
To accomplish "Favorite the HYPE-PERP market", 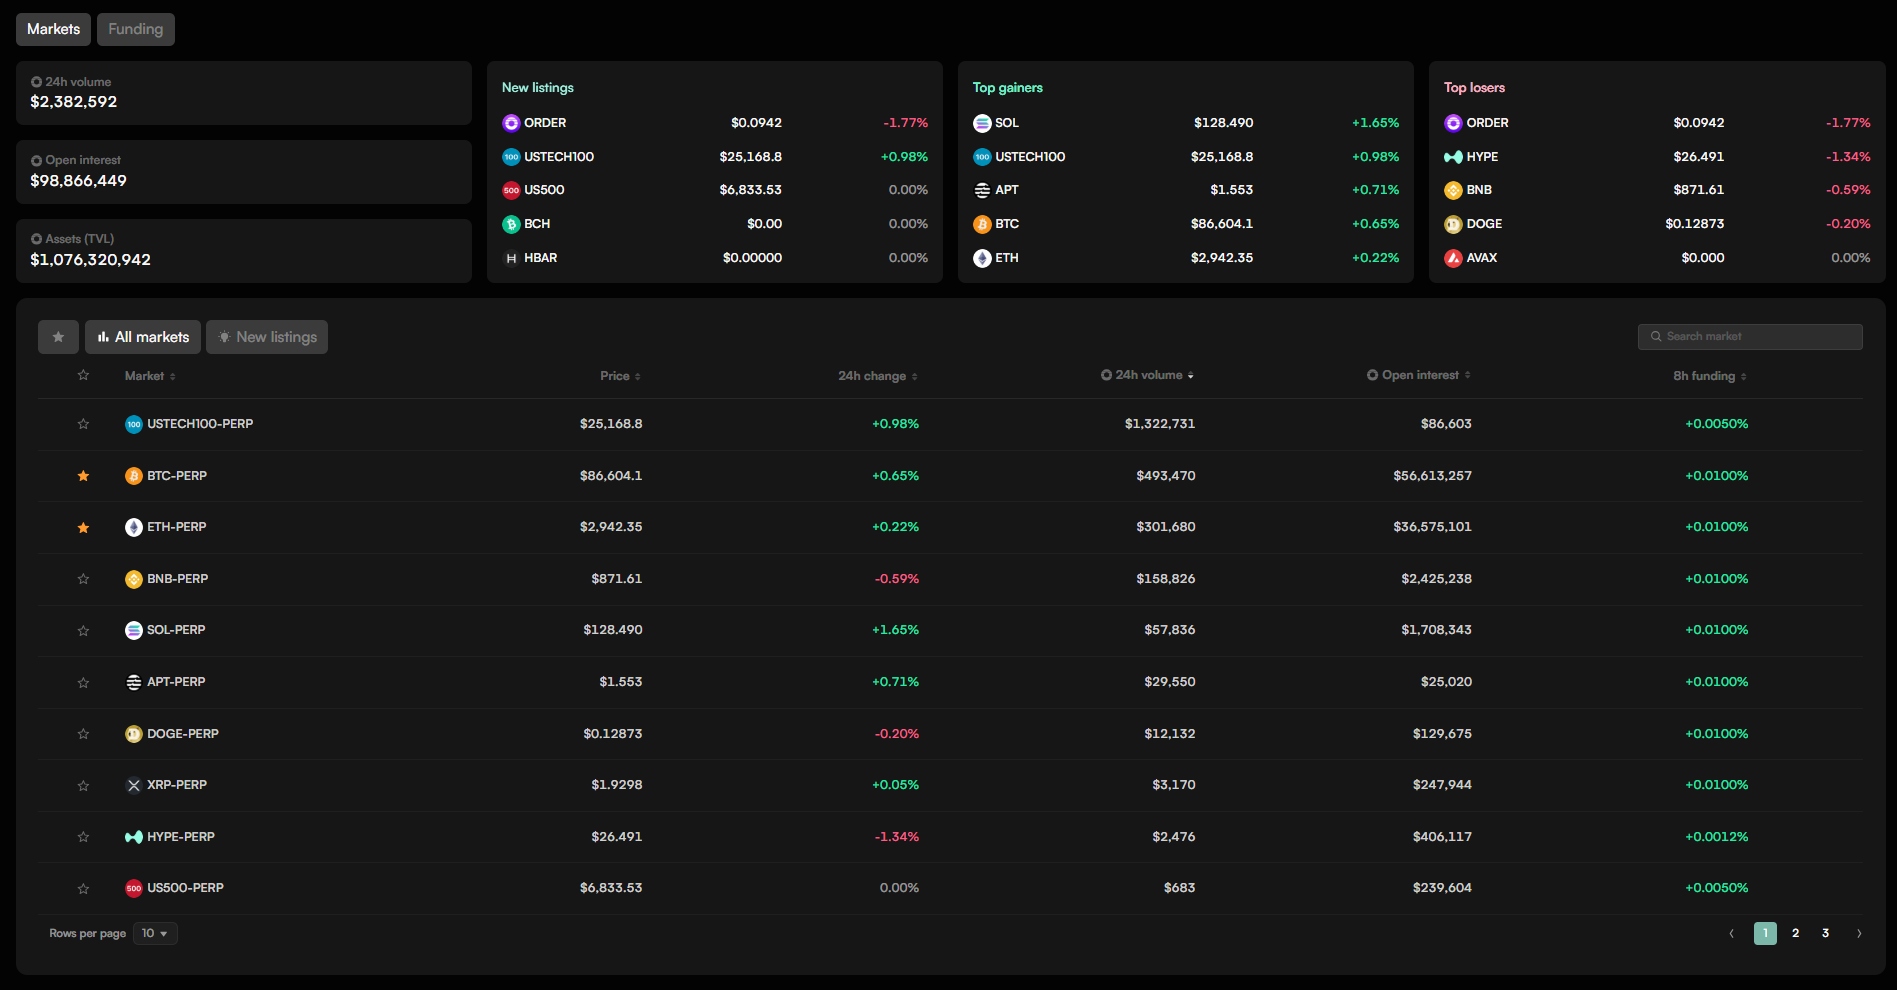I will tap(83, 837).
